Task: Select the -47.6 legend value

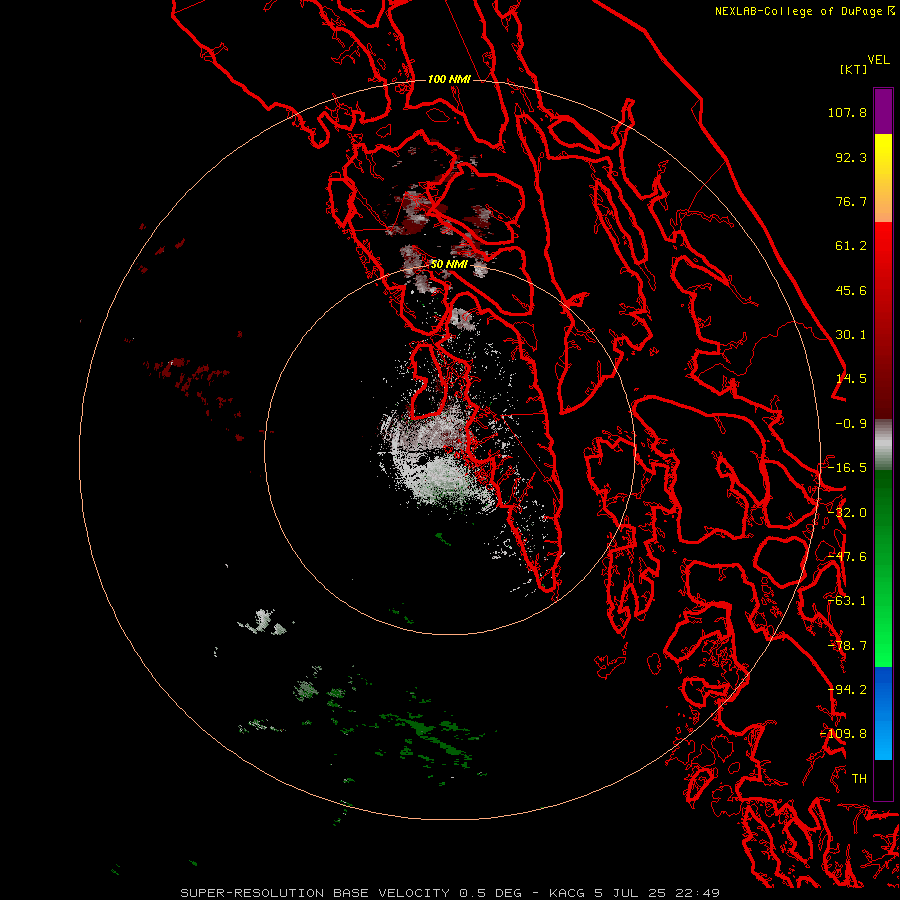Action: (847, 557)
